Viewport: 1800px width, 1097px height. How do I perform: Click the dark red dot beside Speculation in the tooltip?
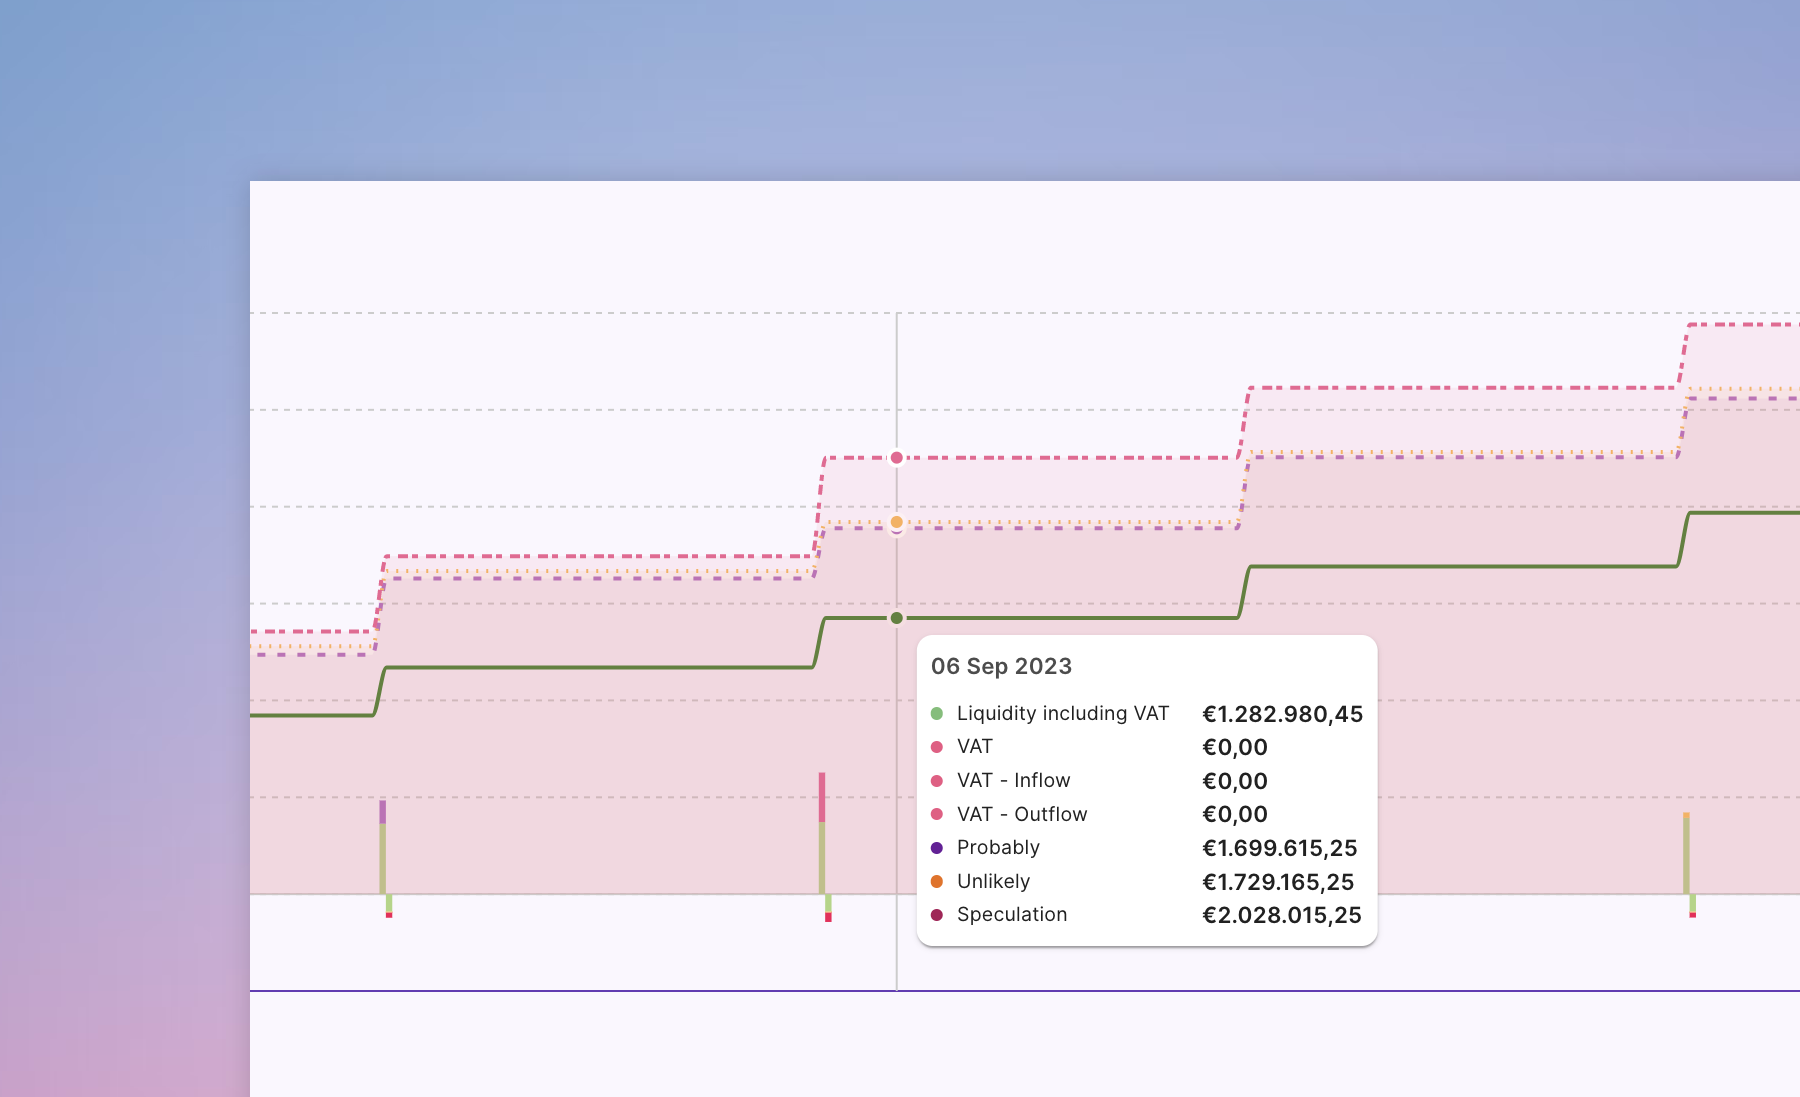point(937,915)
